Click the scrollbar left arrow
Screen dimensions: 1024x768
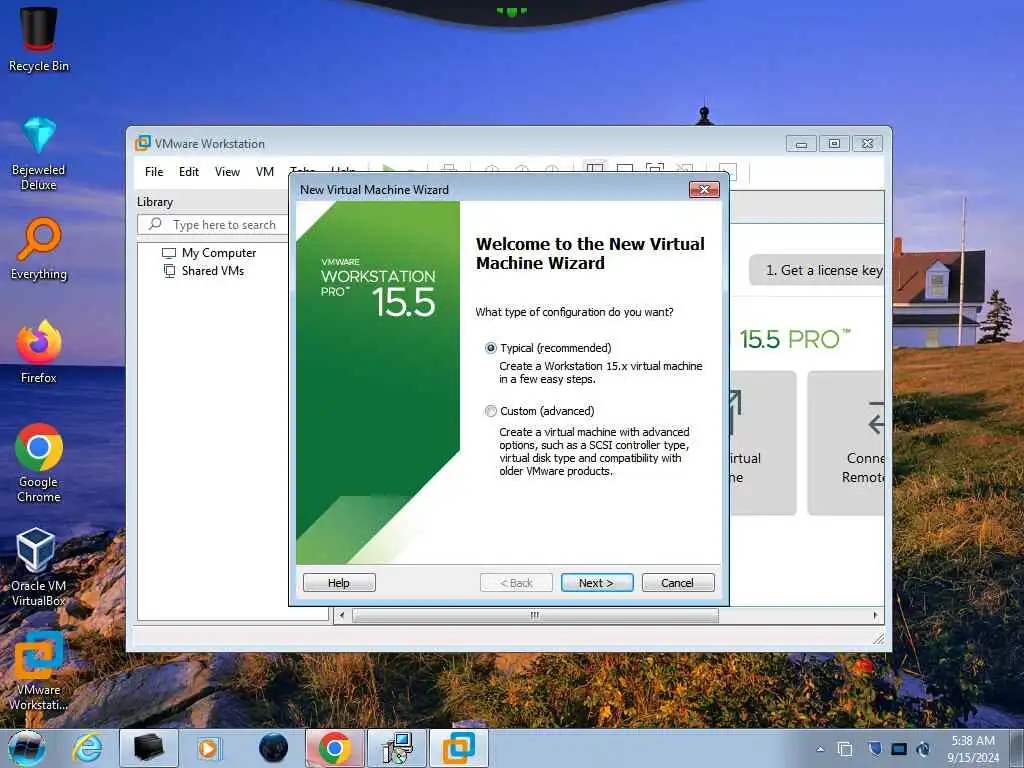click(342, 615)
